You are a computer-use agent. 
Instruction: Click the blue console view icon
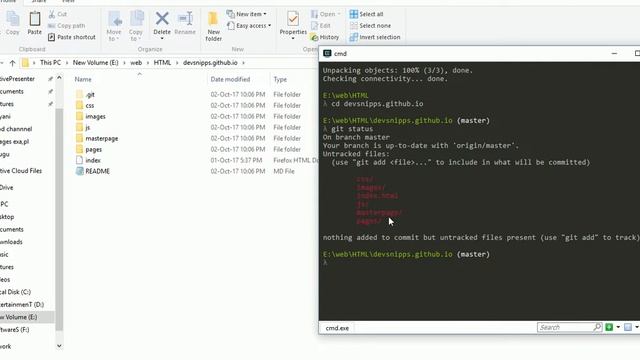point(628,327)
